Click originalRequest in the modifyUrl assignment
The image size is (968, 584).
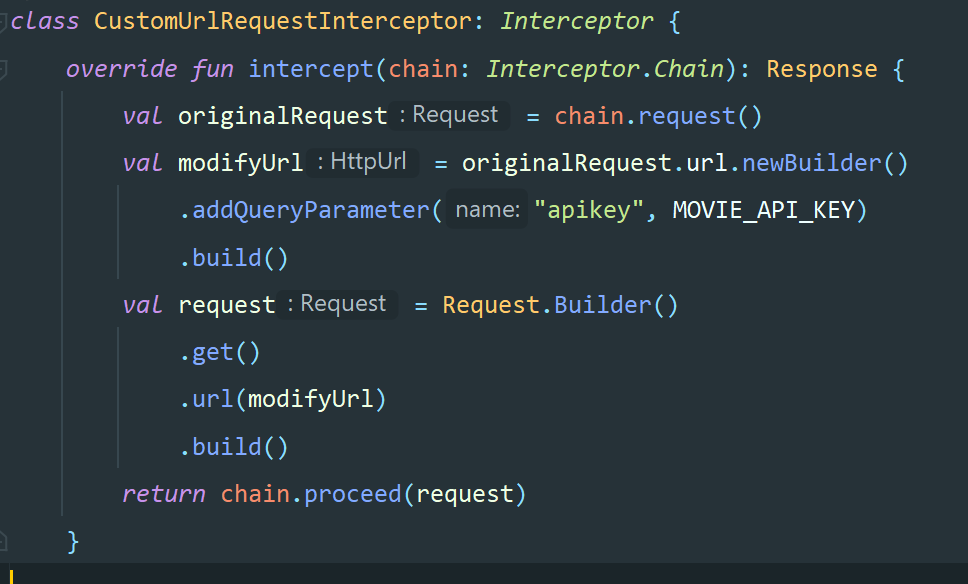click(x=566, y=163)
